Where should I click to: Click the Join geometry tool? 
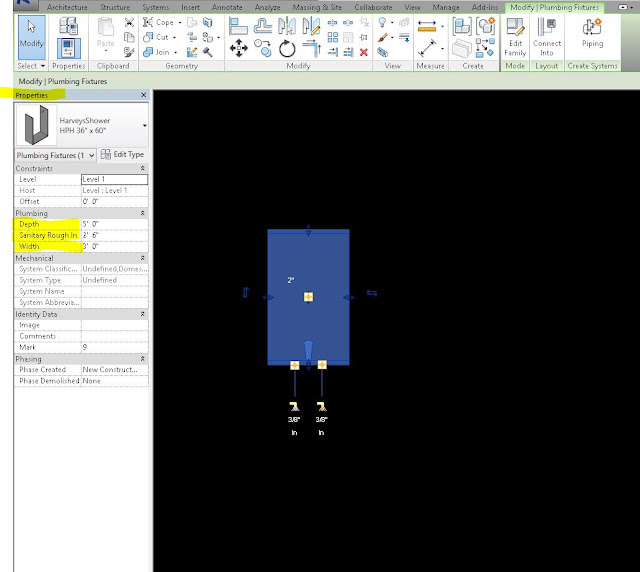pyautogui.click(x=156, y=52)
